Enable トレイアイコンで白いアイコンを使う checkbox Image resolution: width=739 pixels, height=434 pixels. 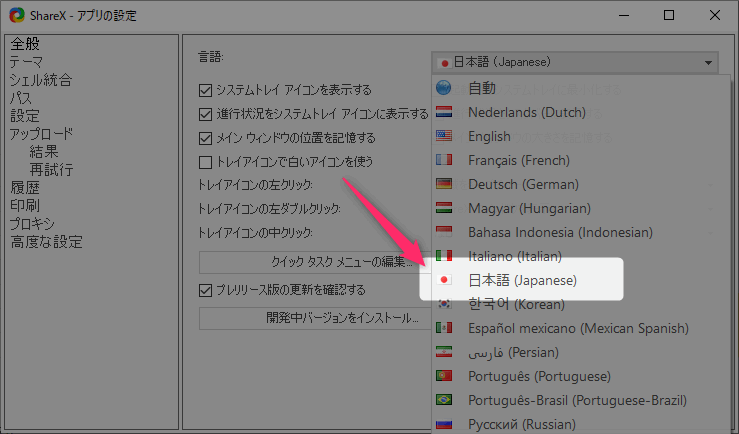click(205, 162)
